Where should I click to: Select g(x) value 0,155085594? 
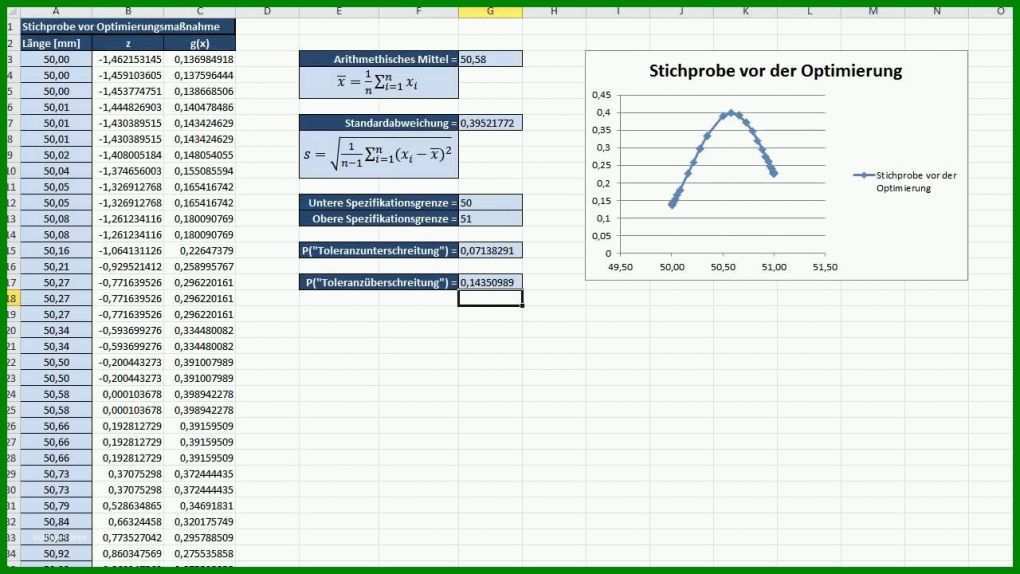pyautogui.click(x=200, y=171)
